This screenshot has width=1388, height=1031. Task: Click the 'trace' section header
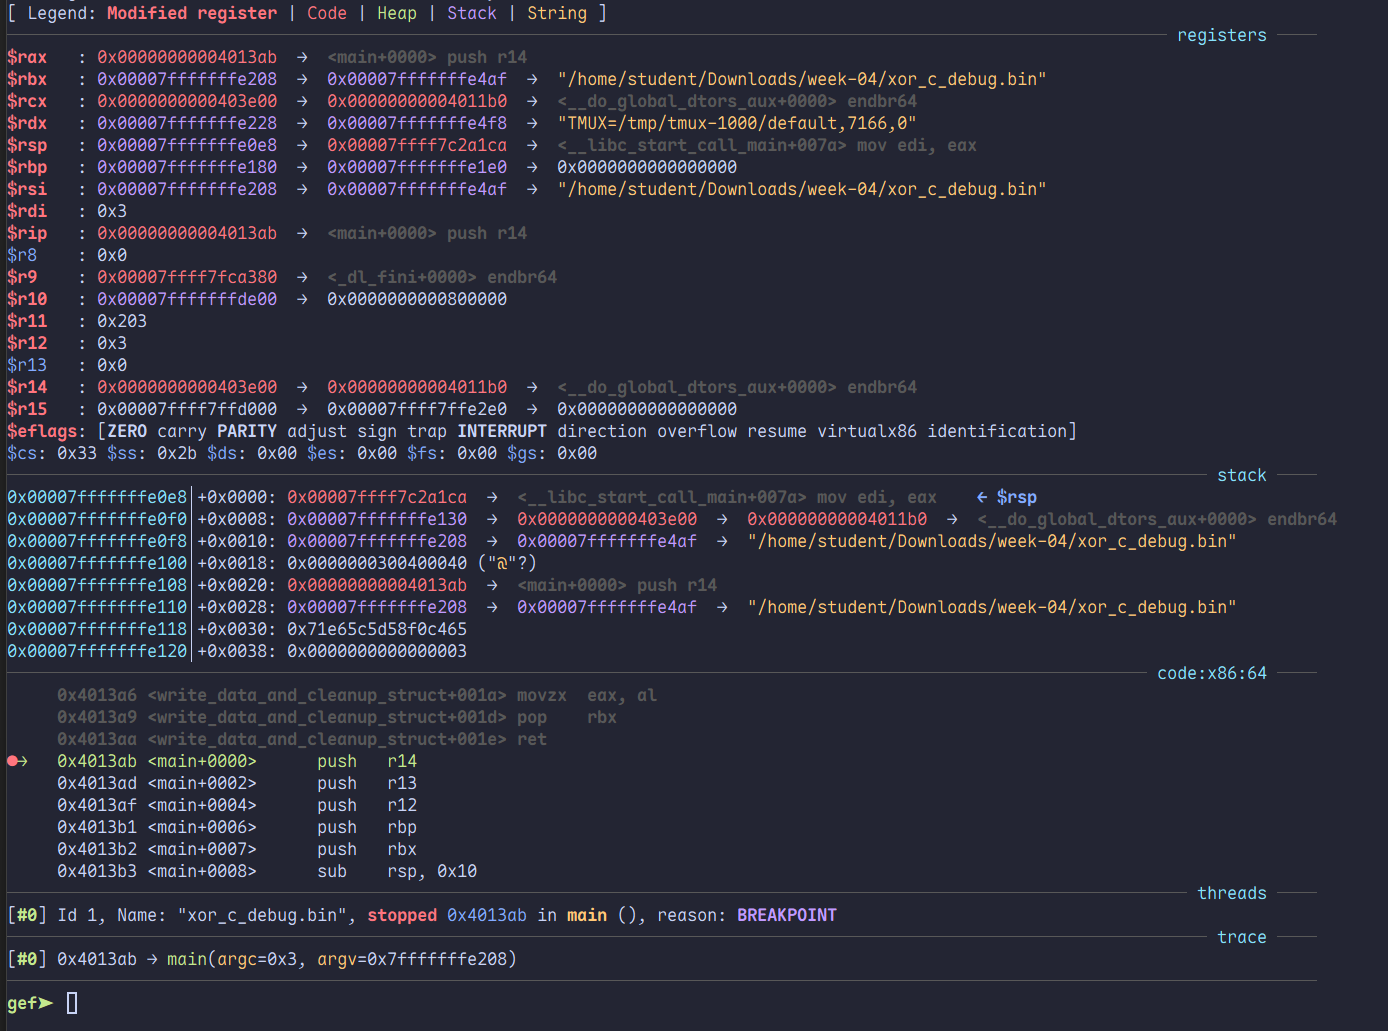(1241, 937)
